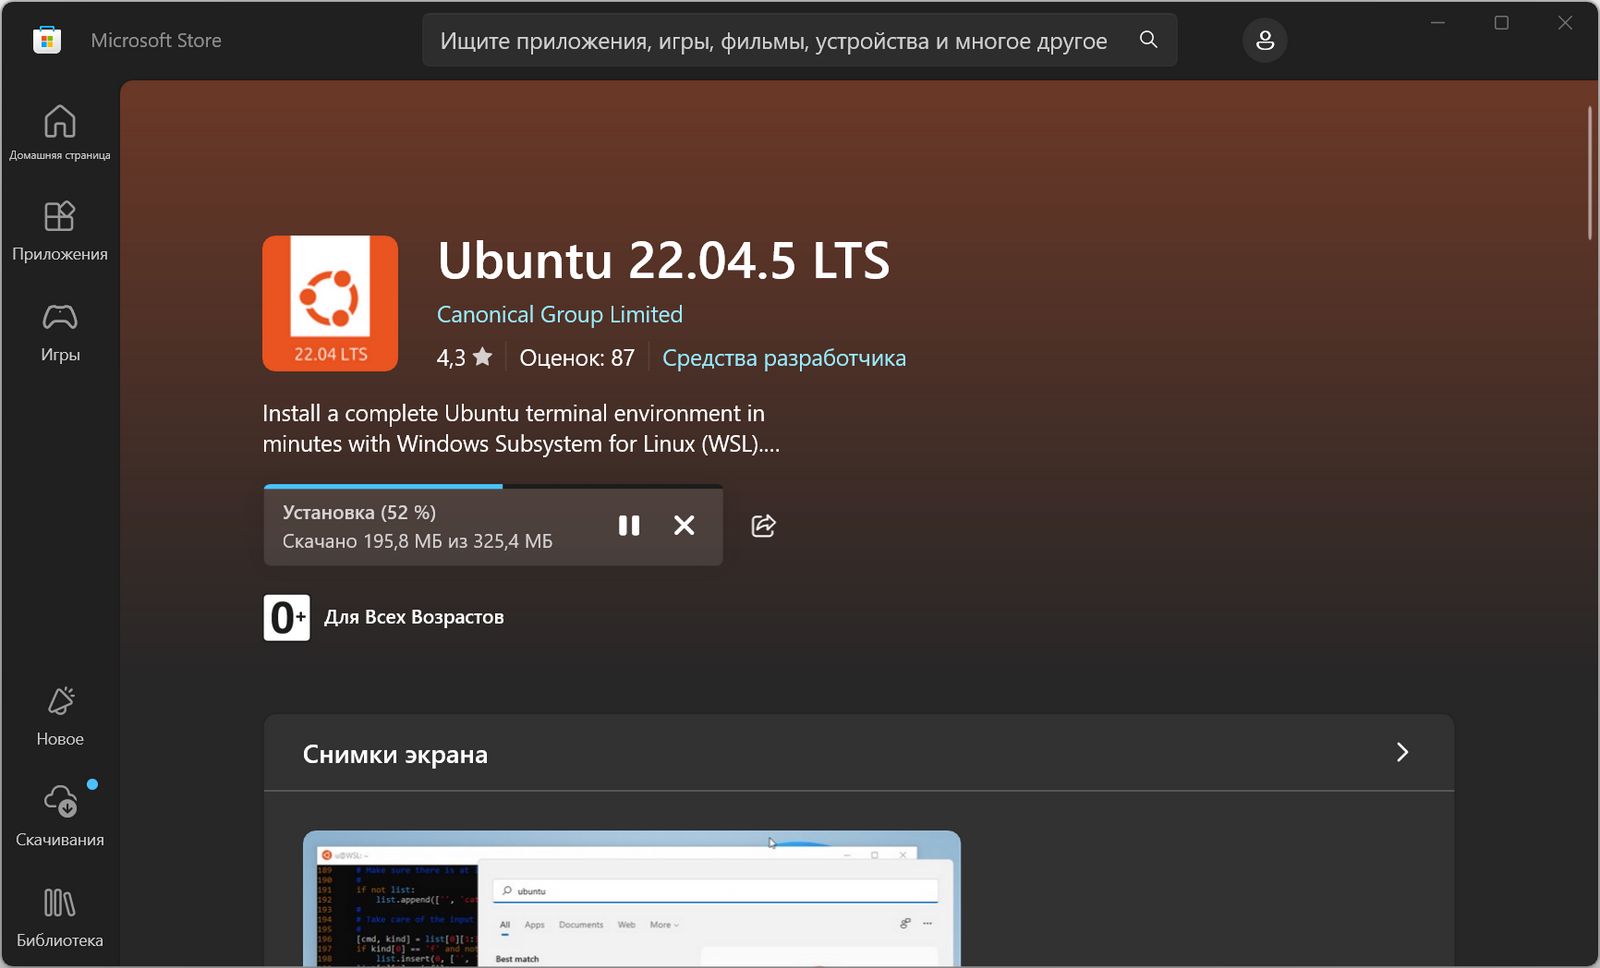
Task: Pause the Ubuntu download
Action: tap(629, 525)
